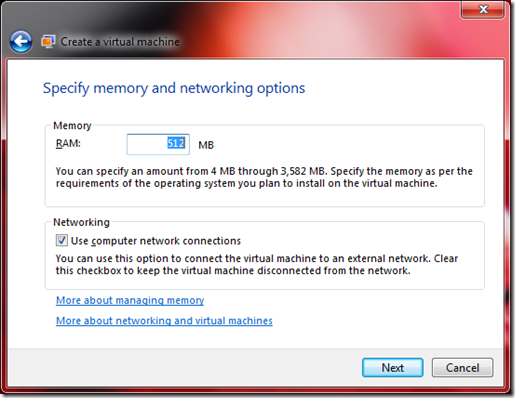Click the Memory group box title
The height and width of the screenshot is (398, 515).
coord(72,126)
